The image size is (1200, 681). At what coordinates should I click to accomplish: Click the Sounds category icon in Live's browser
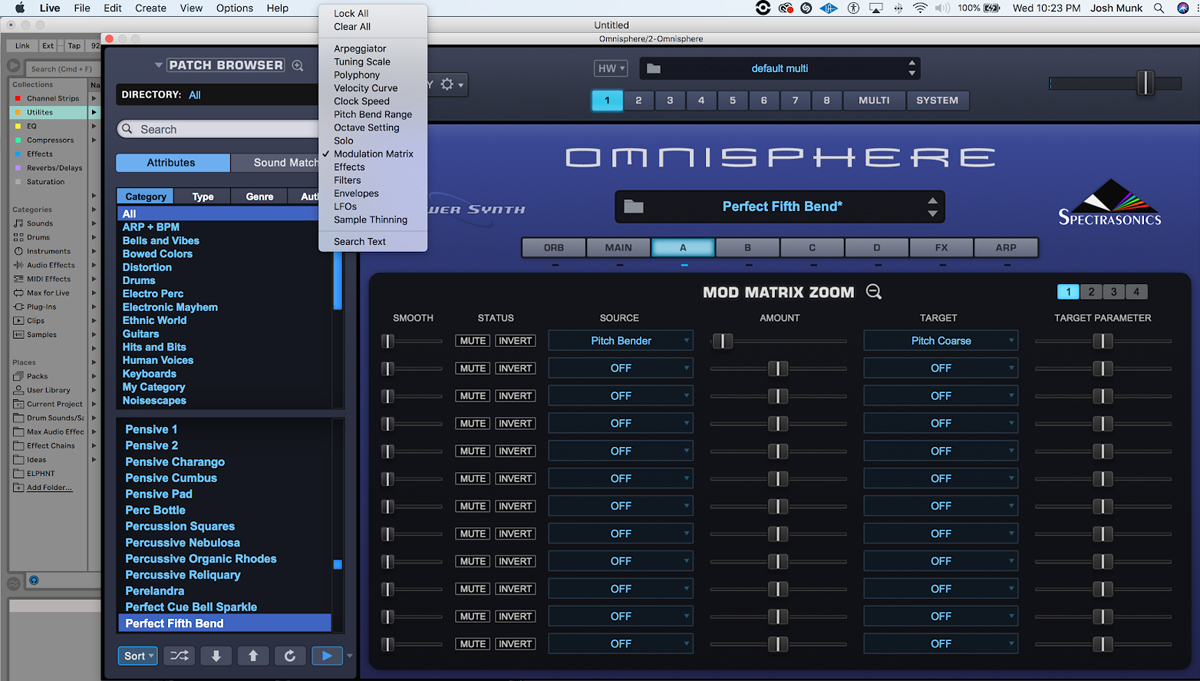19,223
